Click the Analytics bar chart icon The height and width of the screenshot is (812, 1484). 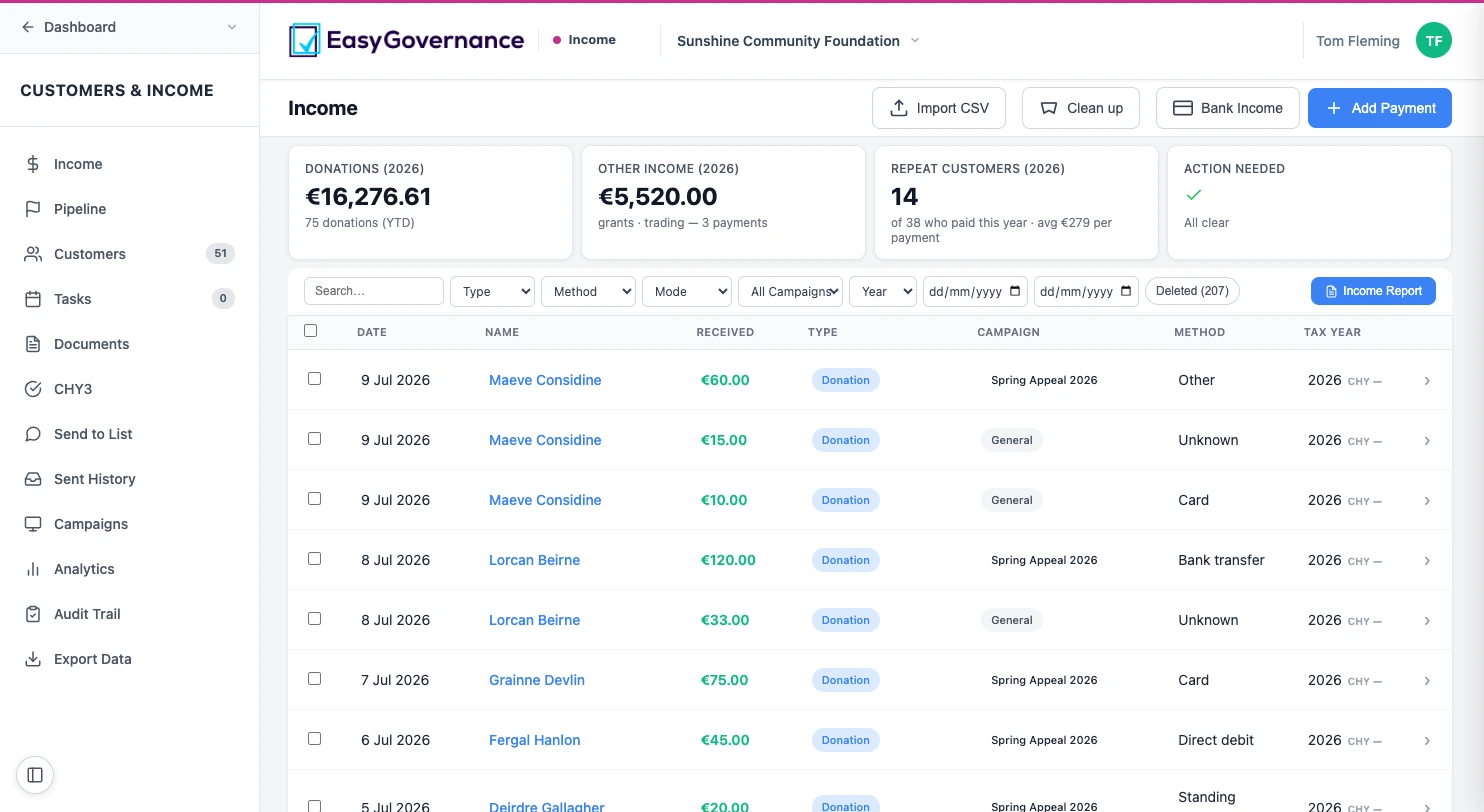[33, 569]
